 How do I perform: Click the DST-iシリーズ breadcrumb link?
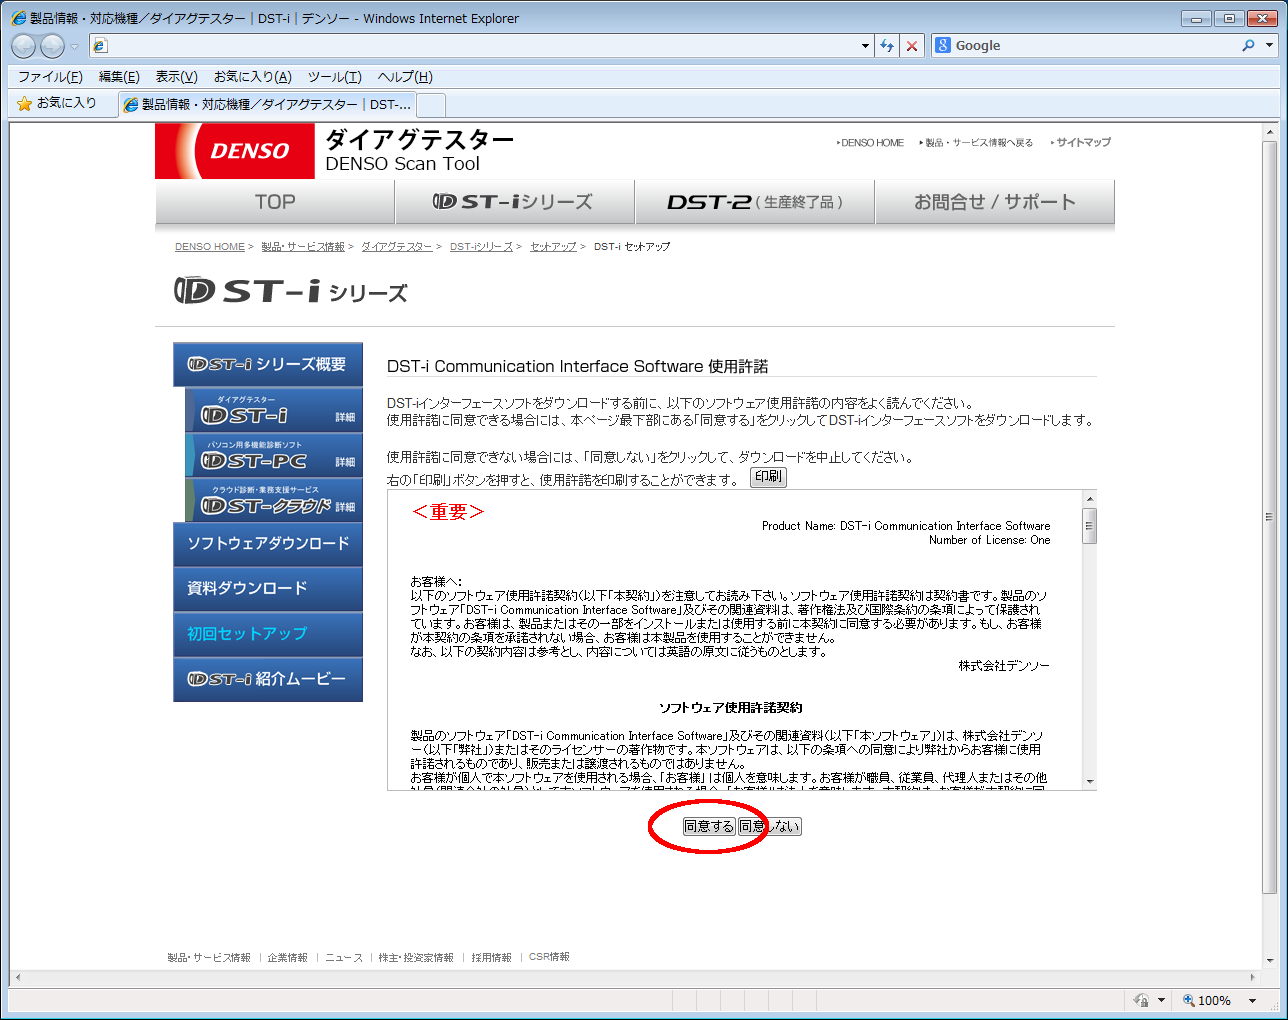[x=481, y=247]
